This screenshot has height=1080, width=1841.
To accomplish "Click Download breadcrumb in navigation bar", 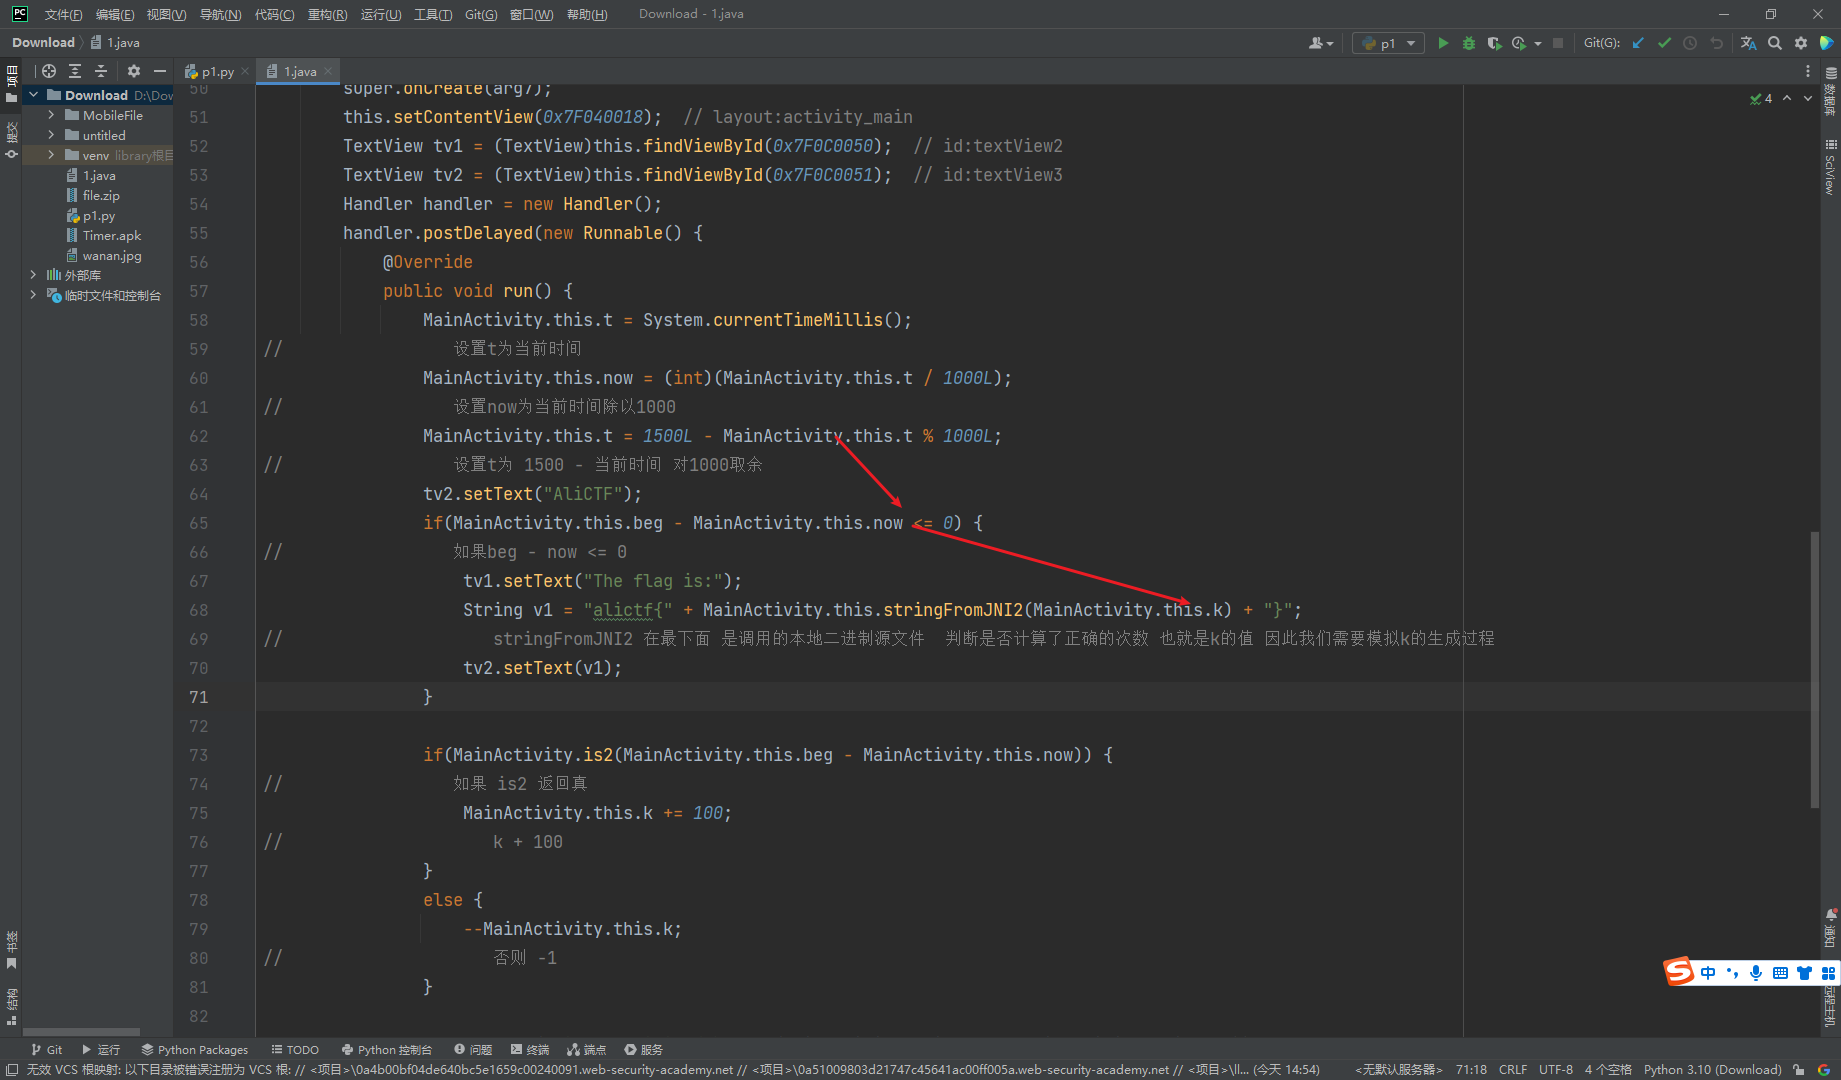I will tap(43, 42).
